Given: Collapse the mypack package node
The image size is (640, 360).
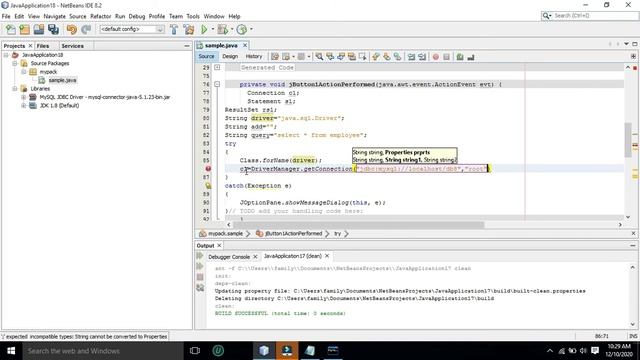Looking at the screenshot, I should (24, 72).
